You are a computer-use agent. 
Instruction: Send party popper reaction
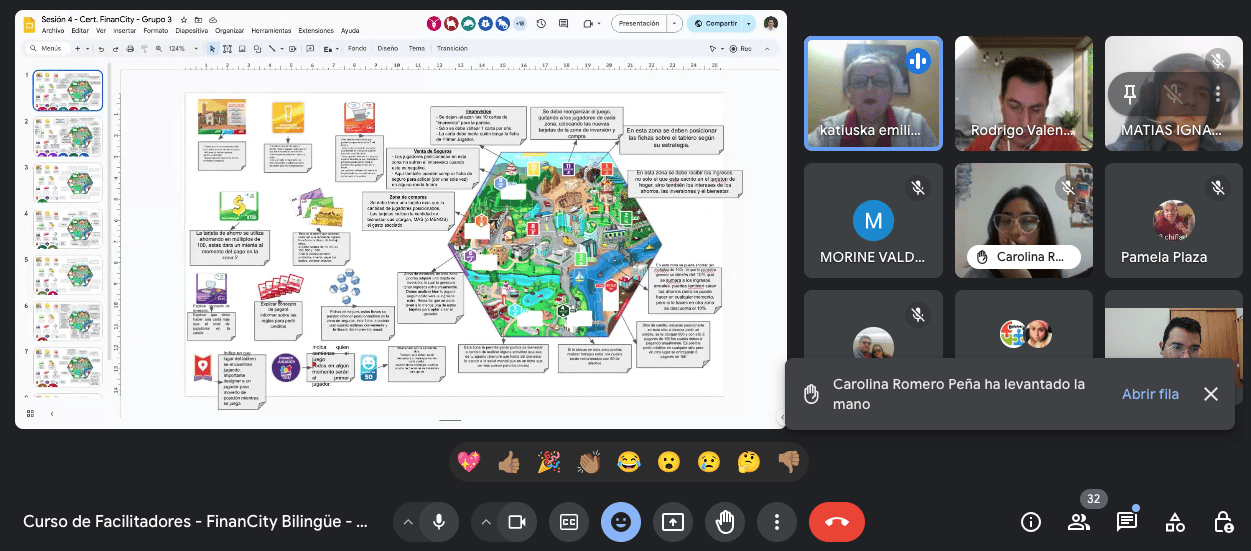[x=549, y=462]
